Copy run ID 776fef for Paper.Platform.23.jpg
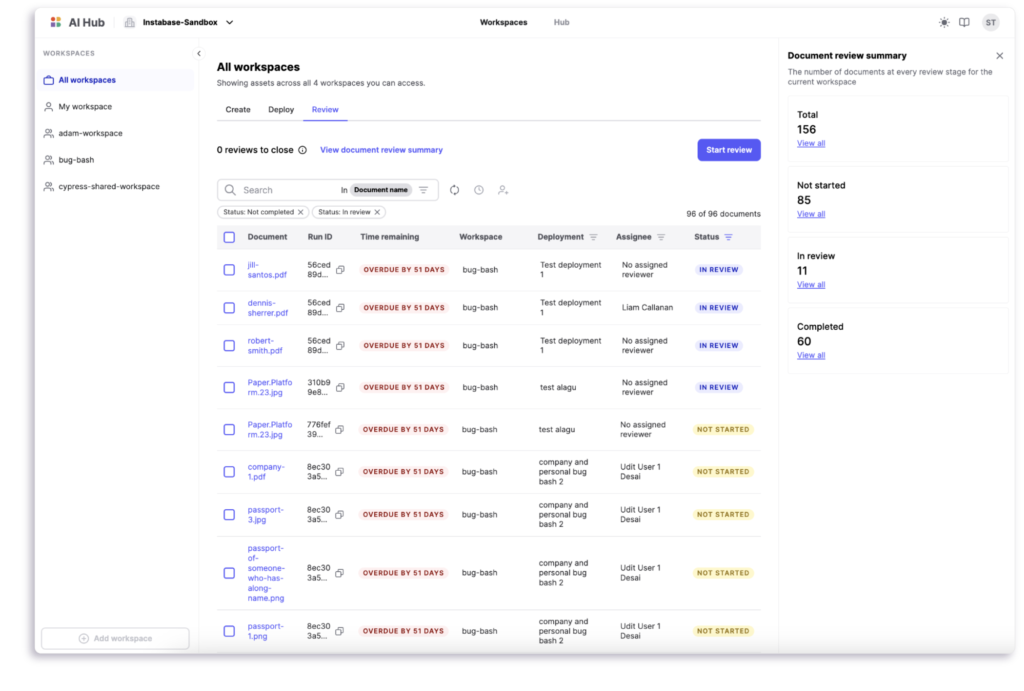 (340, 430)
